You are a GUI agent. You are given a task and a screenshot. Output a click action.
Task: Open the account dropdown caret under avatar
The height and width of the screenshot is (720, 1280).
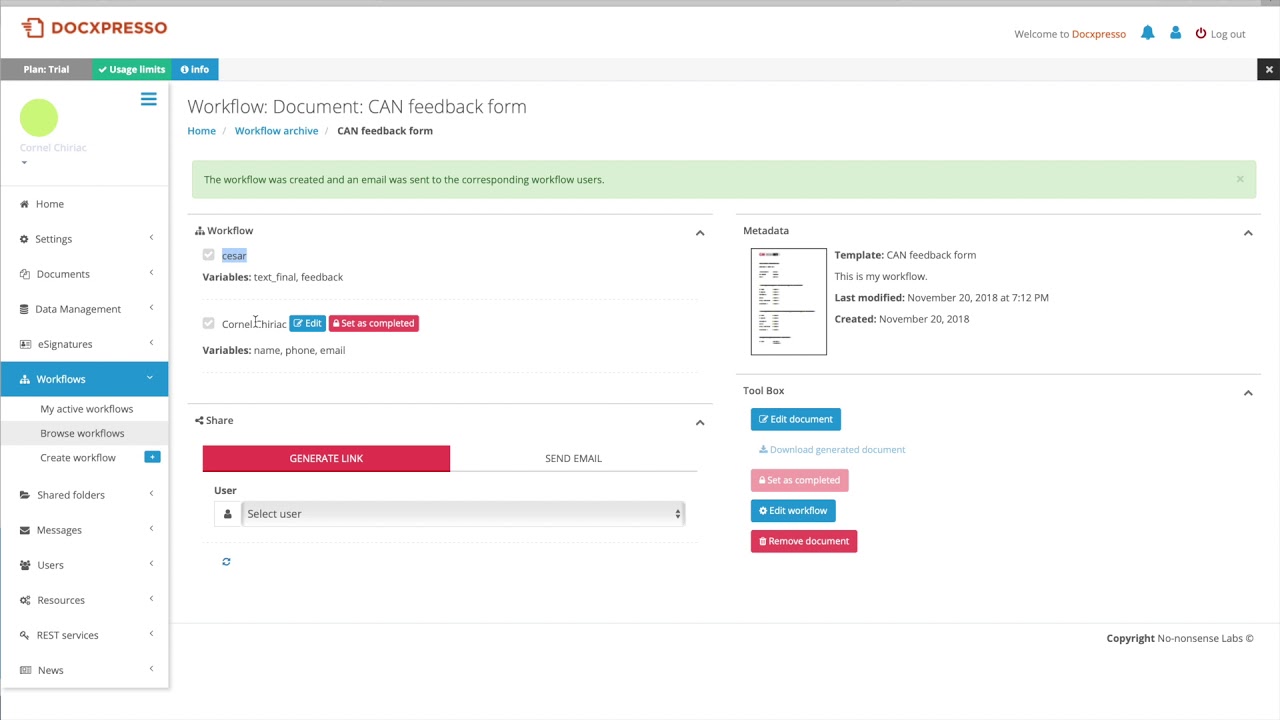24,162
